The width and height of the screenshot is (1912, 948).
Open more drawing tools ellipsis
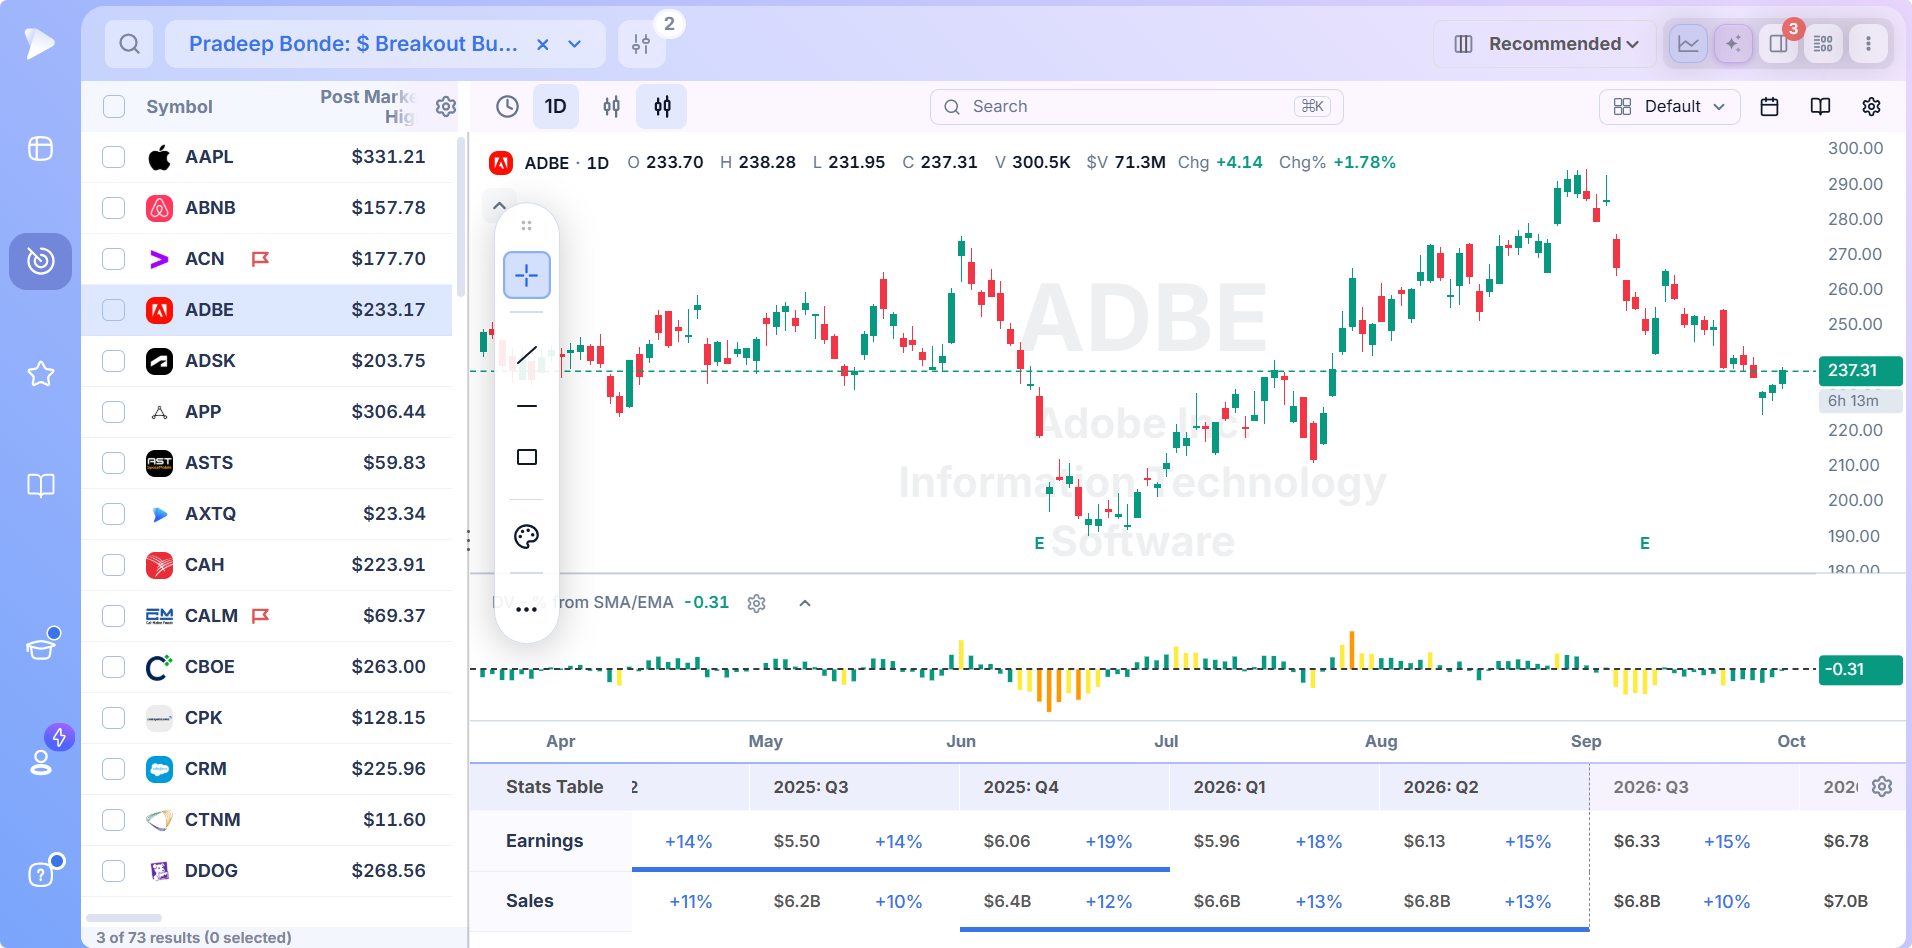point(527,610)
